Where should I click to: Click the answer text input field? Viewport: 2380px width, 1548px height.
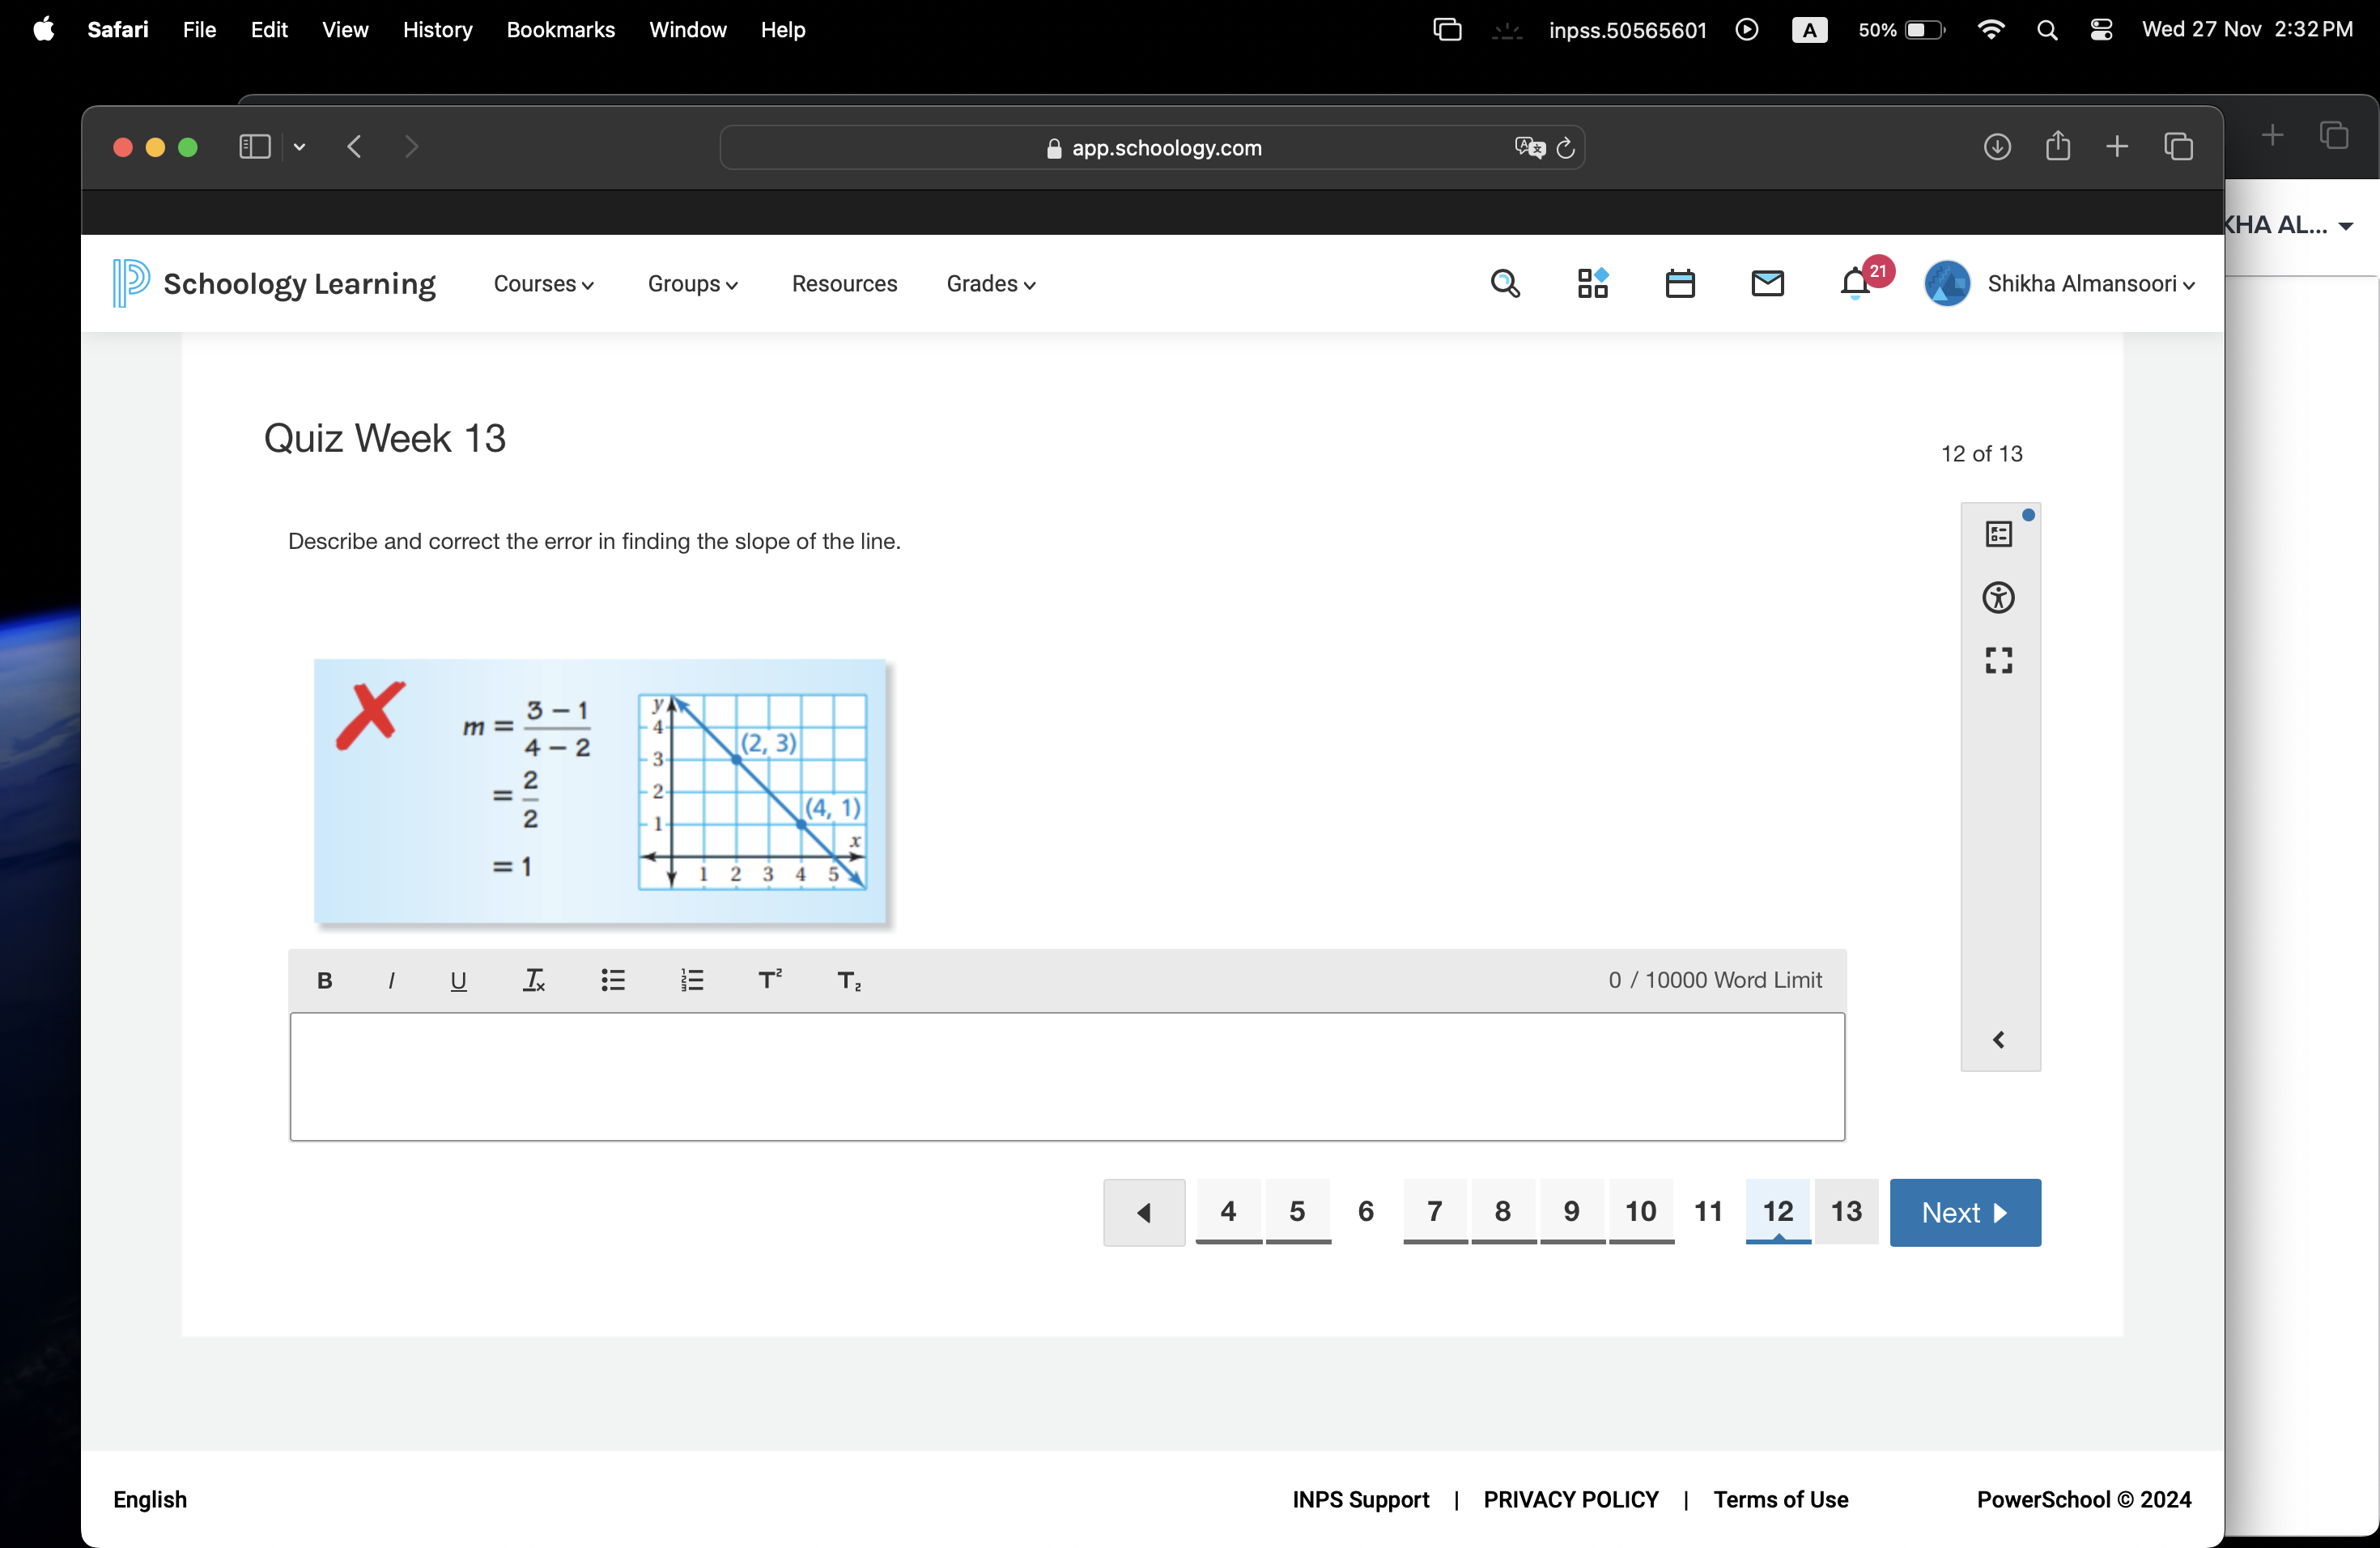point(1067,1074)
